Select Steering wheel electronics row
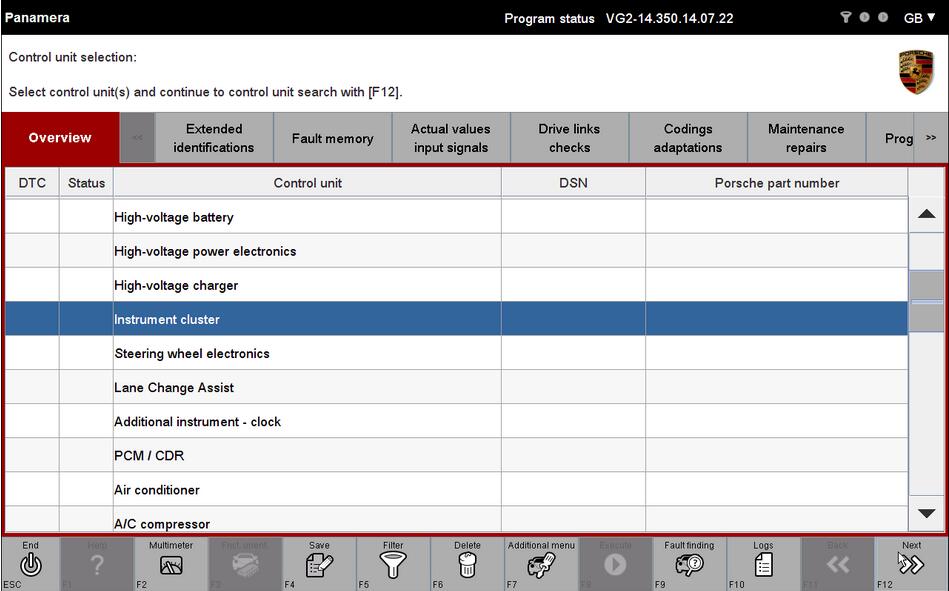Image resolution: width=949 pixels, height=591 pixels. (x=456, y=353)
